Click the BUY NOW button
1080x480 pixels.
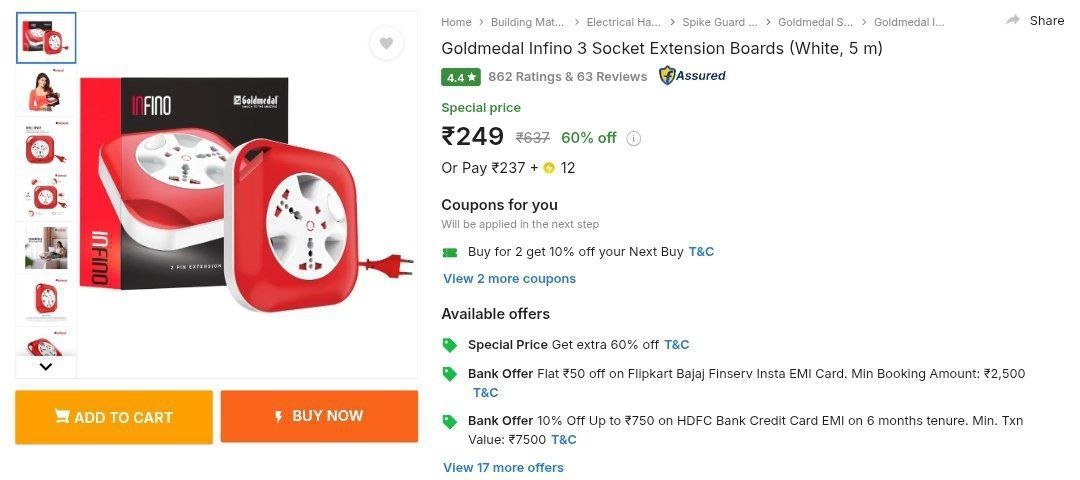click(319, 416)
